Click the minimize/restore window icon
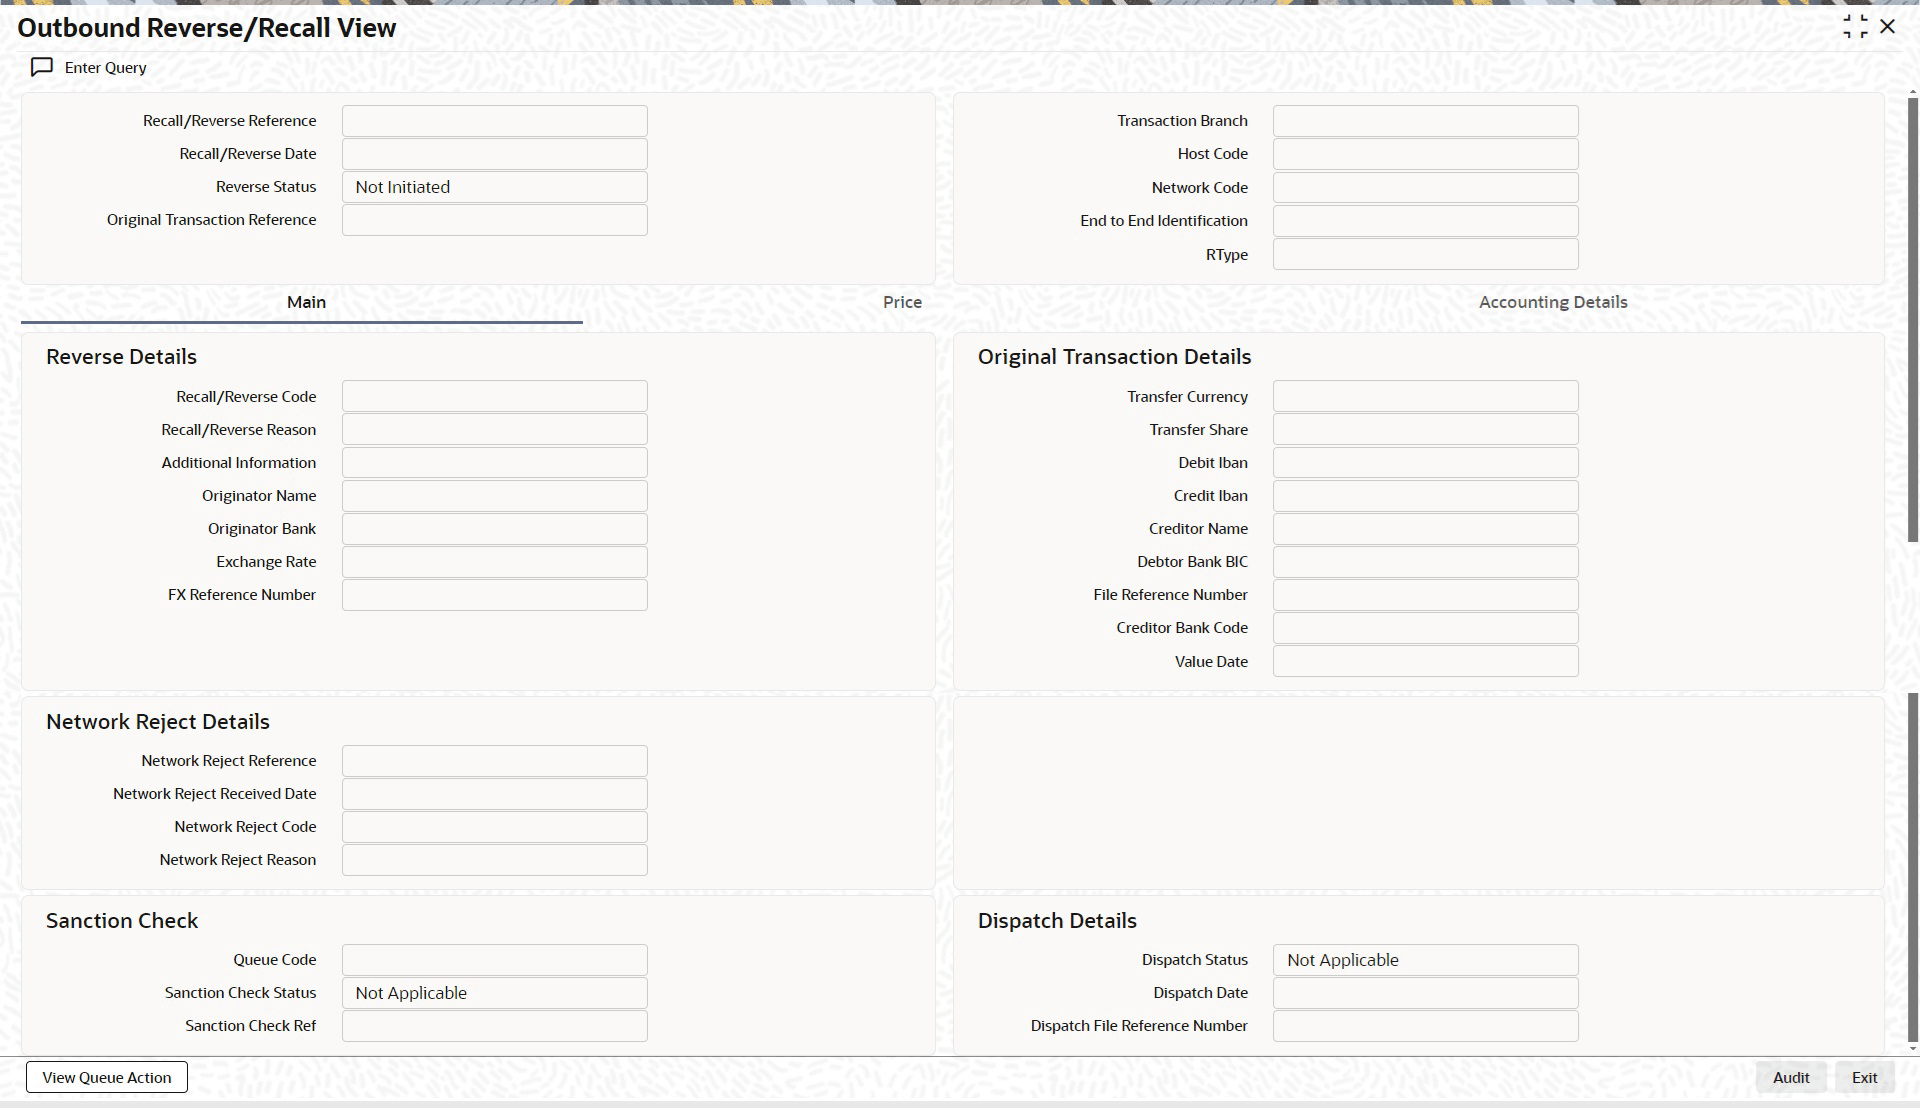The image size is (1920, 1108). coord(1855,27)
